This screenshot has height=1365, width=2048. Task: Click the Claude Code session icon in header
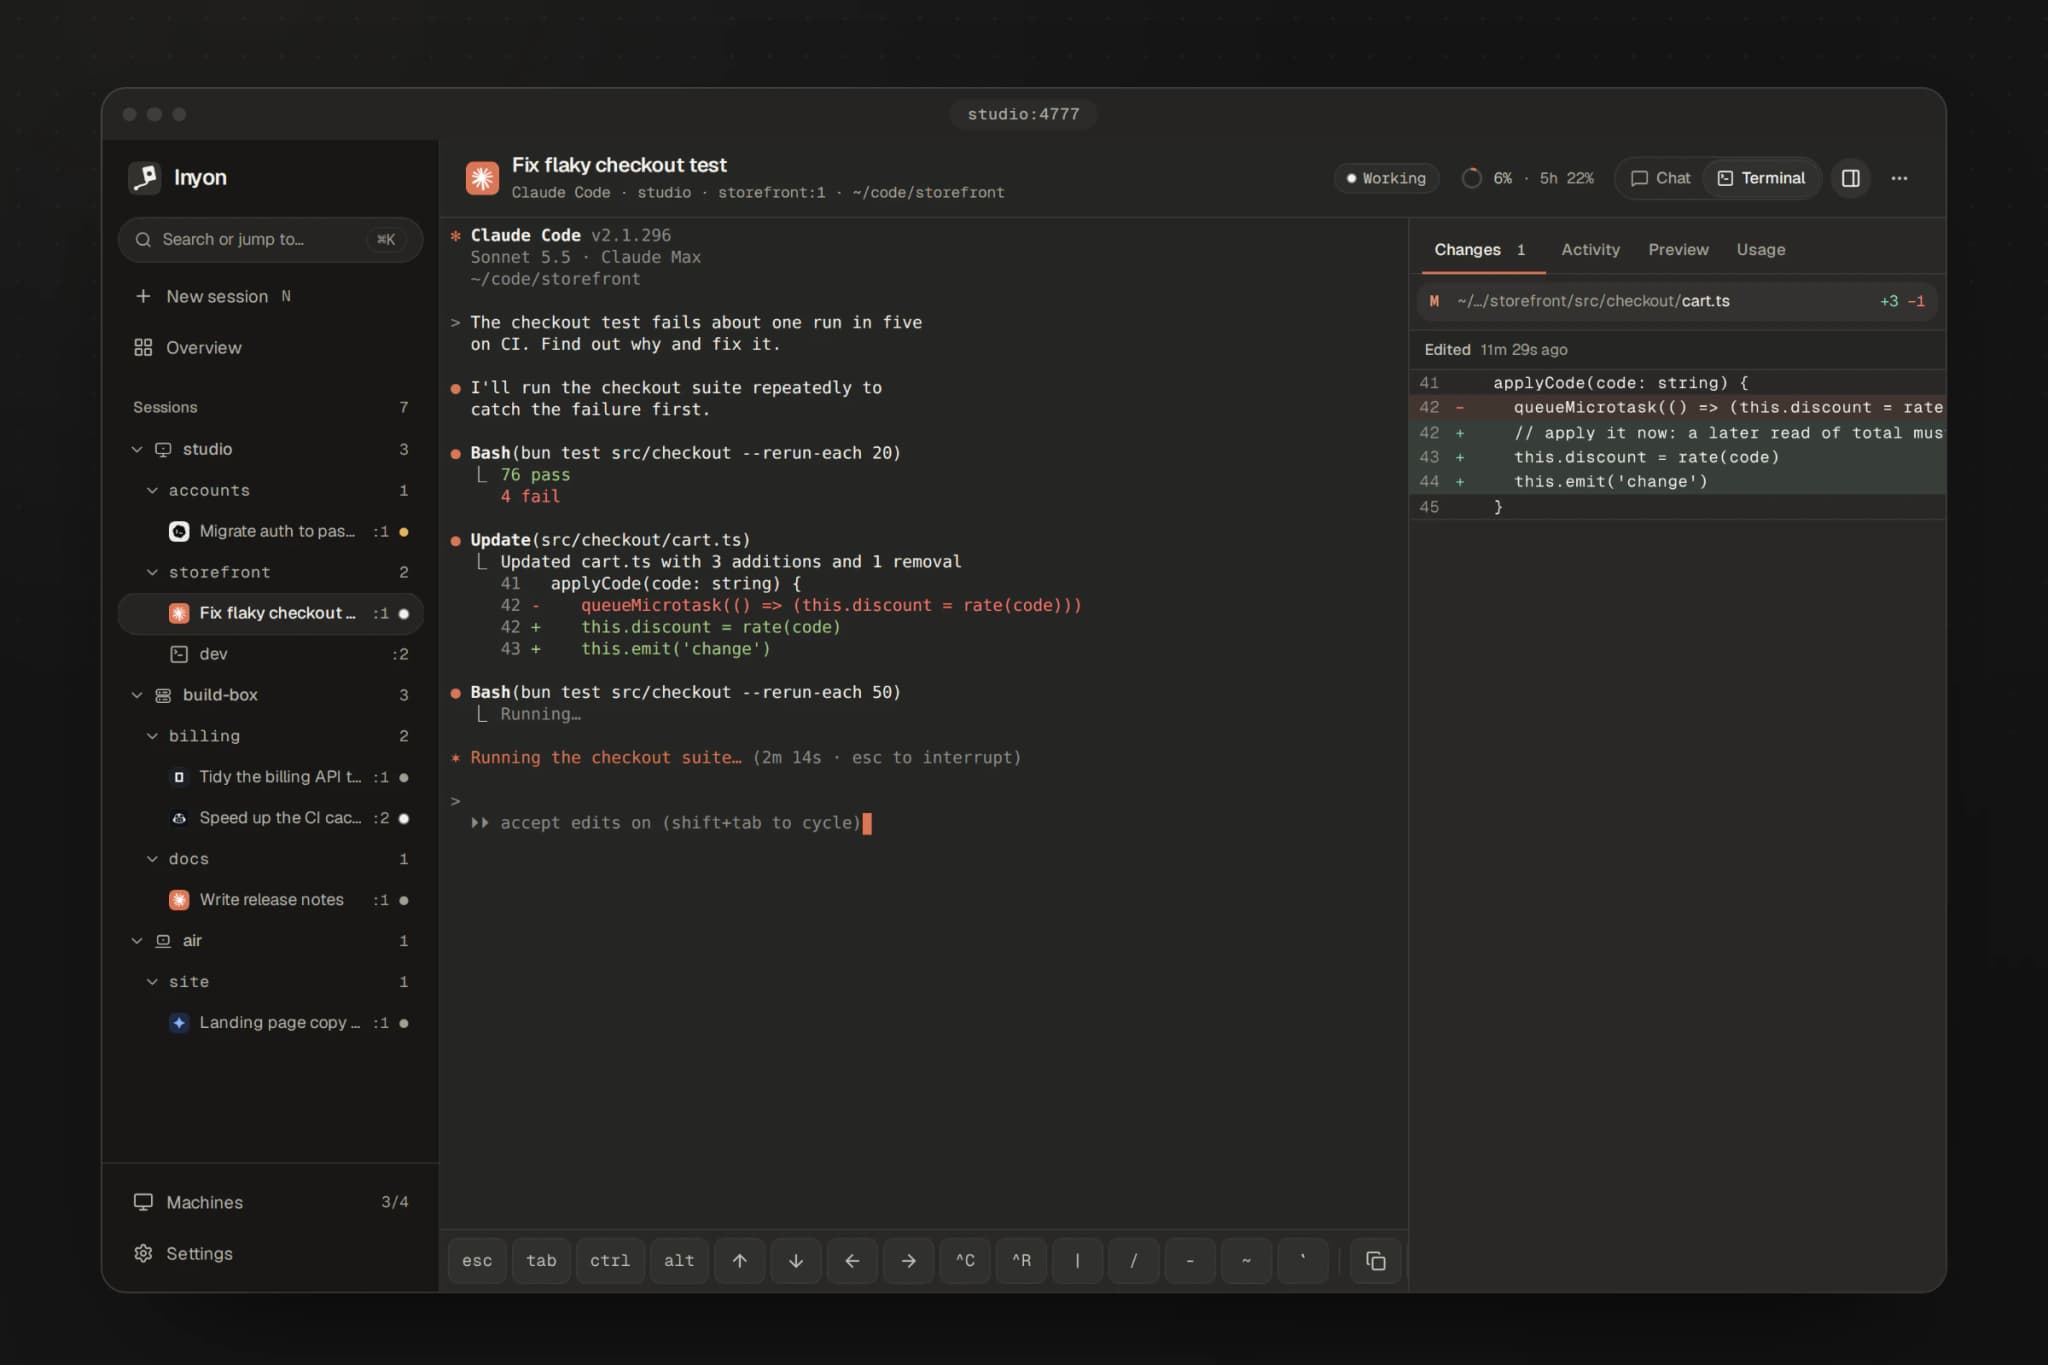click(x=482, y=178)
